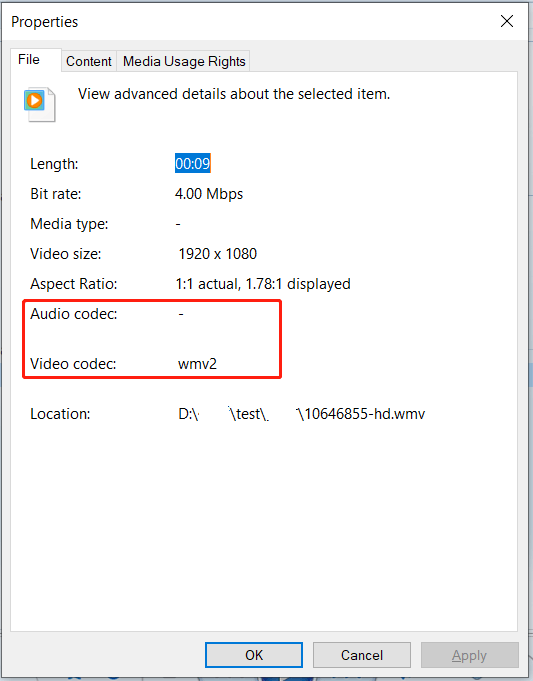Image resolution: width=533 pixels, height=681 pixels.
Task: Click the 'View advanced details' description text
Action: click(x=234, y=94)
